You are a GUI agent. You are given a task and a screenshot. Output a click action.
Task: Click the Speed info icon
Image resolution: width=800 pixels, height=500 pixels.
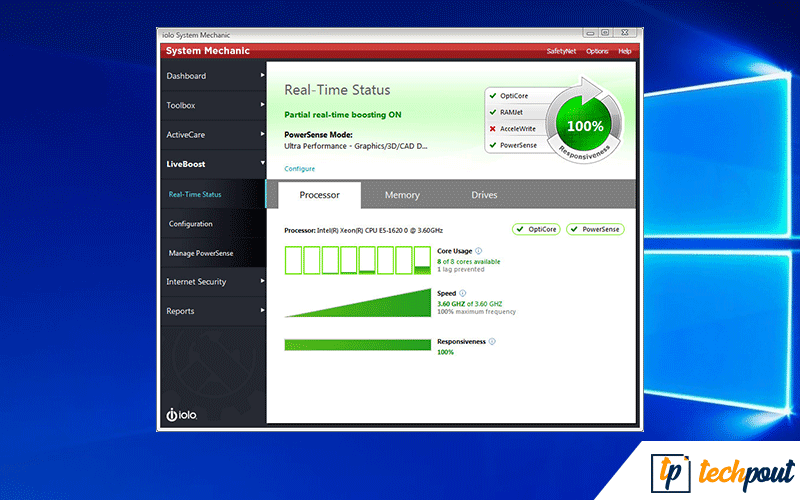pyautogui.click(x=463, y=294)
